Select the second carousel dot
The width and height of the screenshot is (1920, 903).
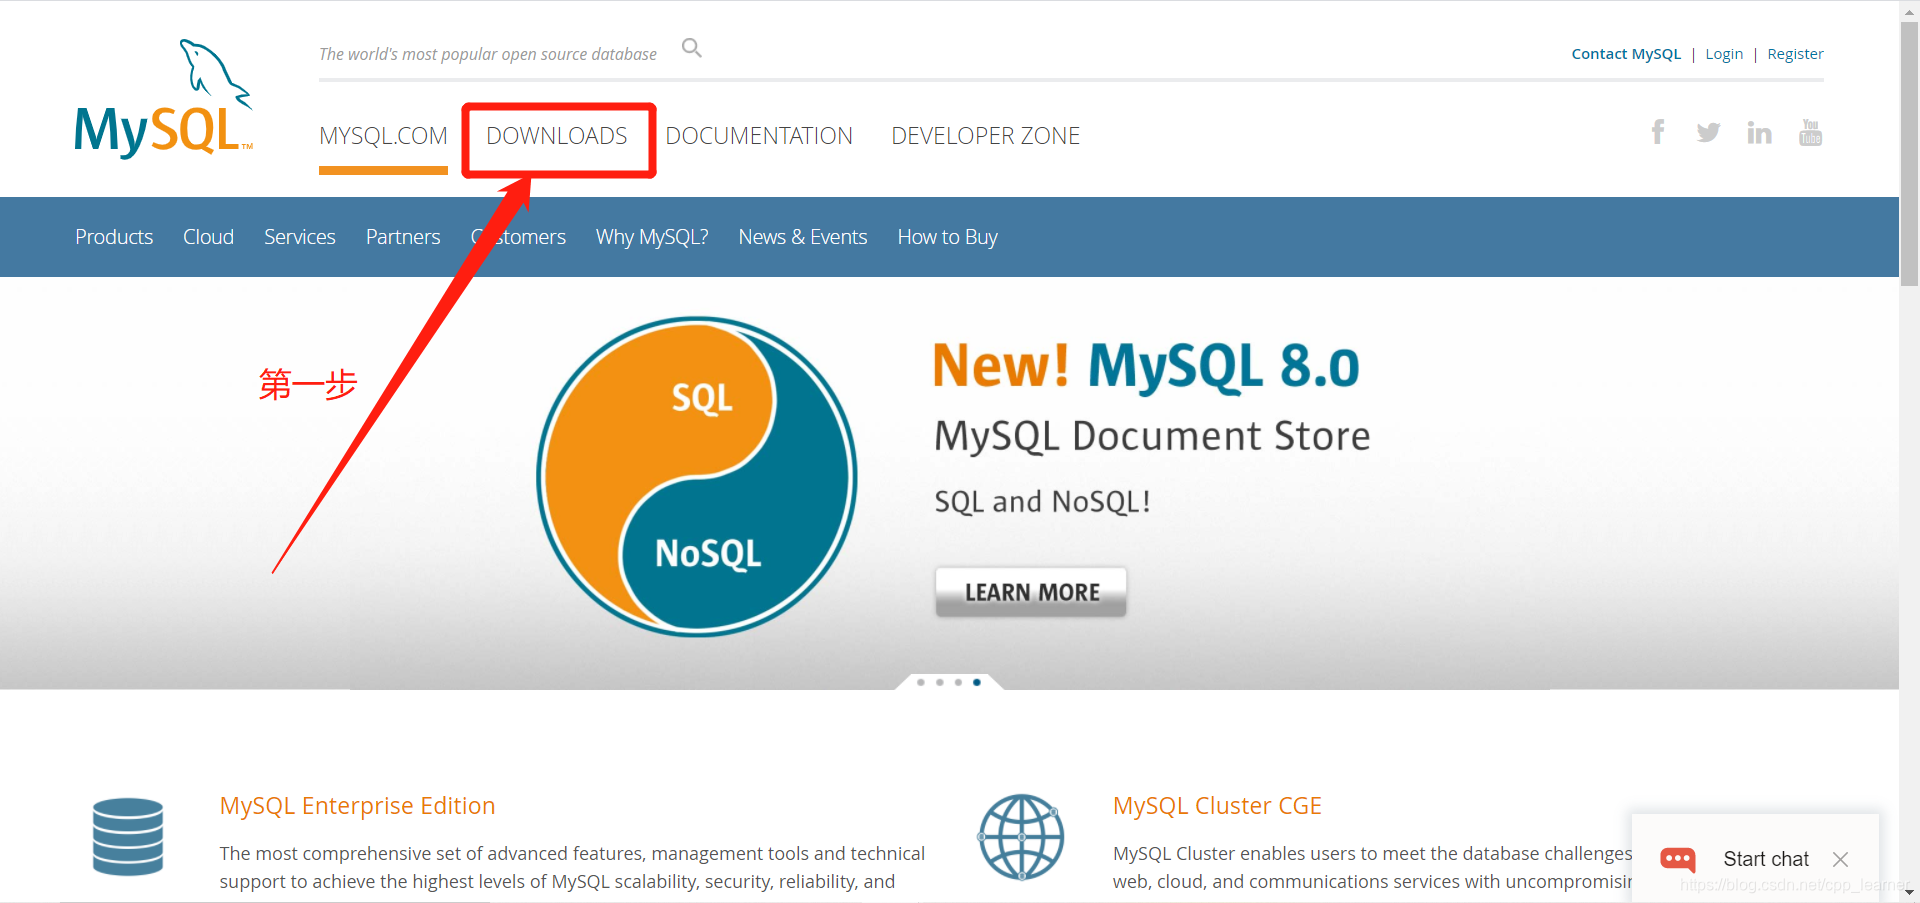pos(940,682)
